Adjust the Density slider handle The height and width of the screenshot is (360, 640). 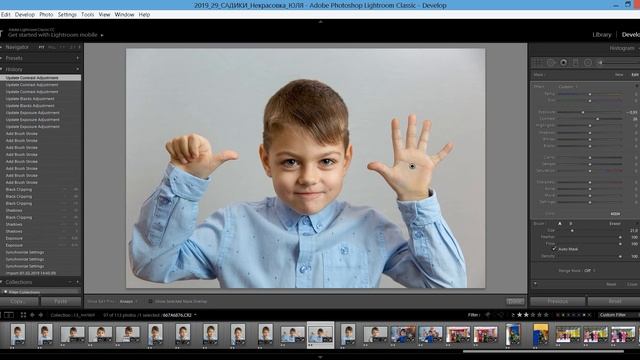point(620,256)
